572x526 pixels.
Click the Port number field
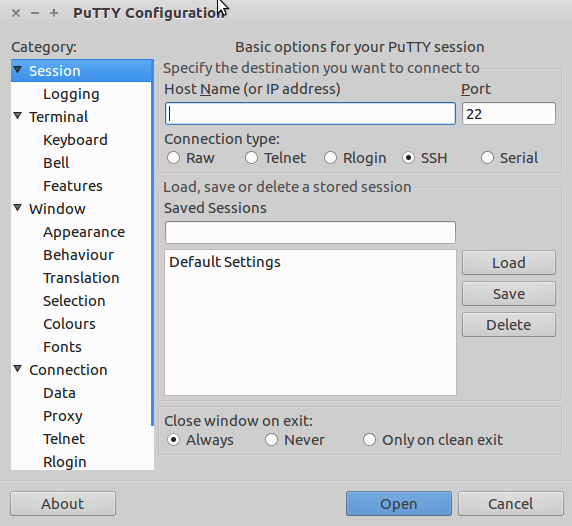click(509, 114)
